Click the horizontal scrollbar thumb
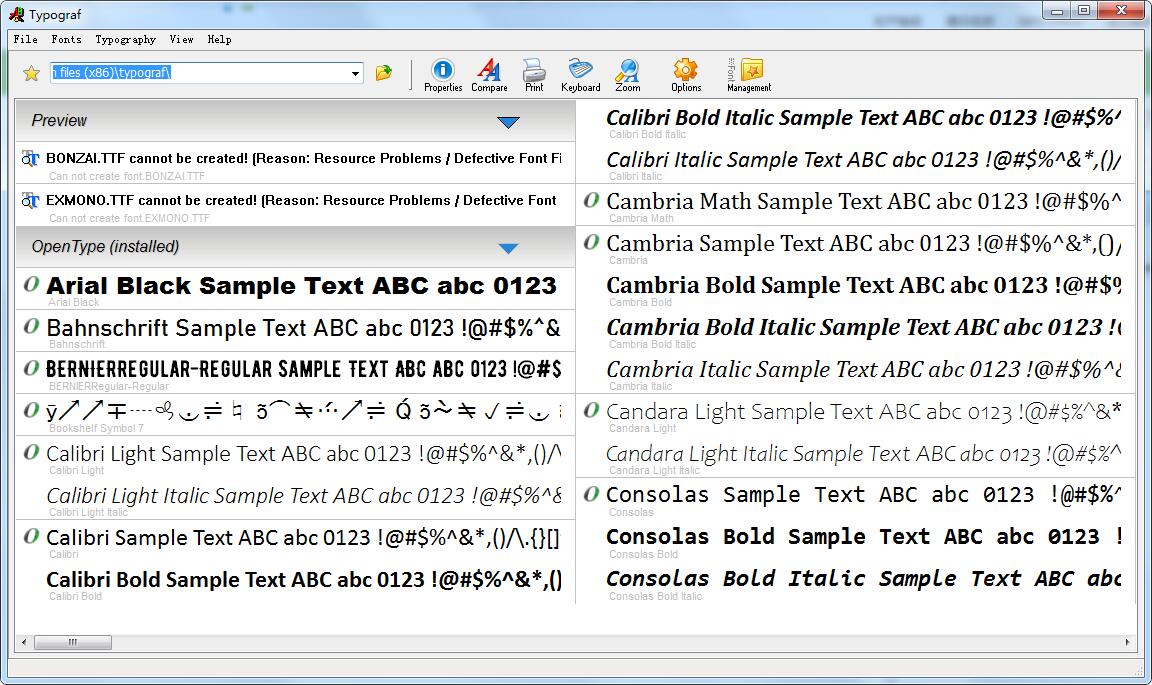This screenshot has height=685, width=1152. (x=73, y=642)
